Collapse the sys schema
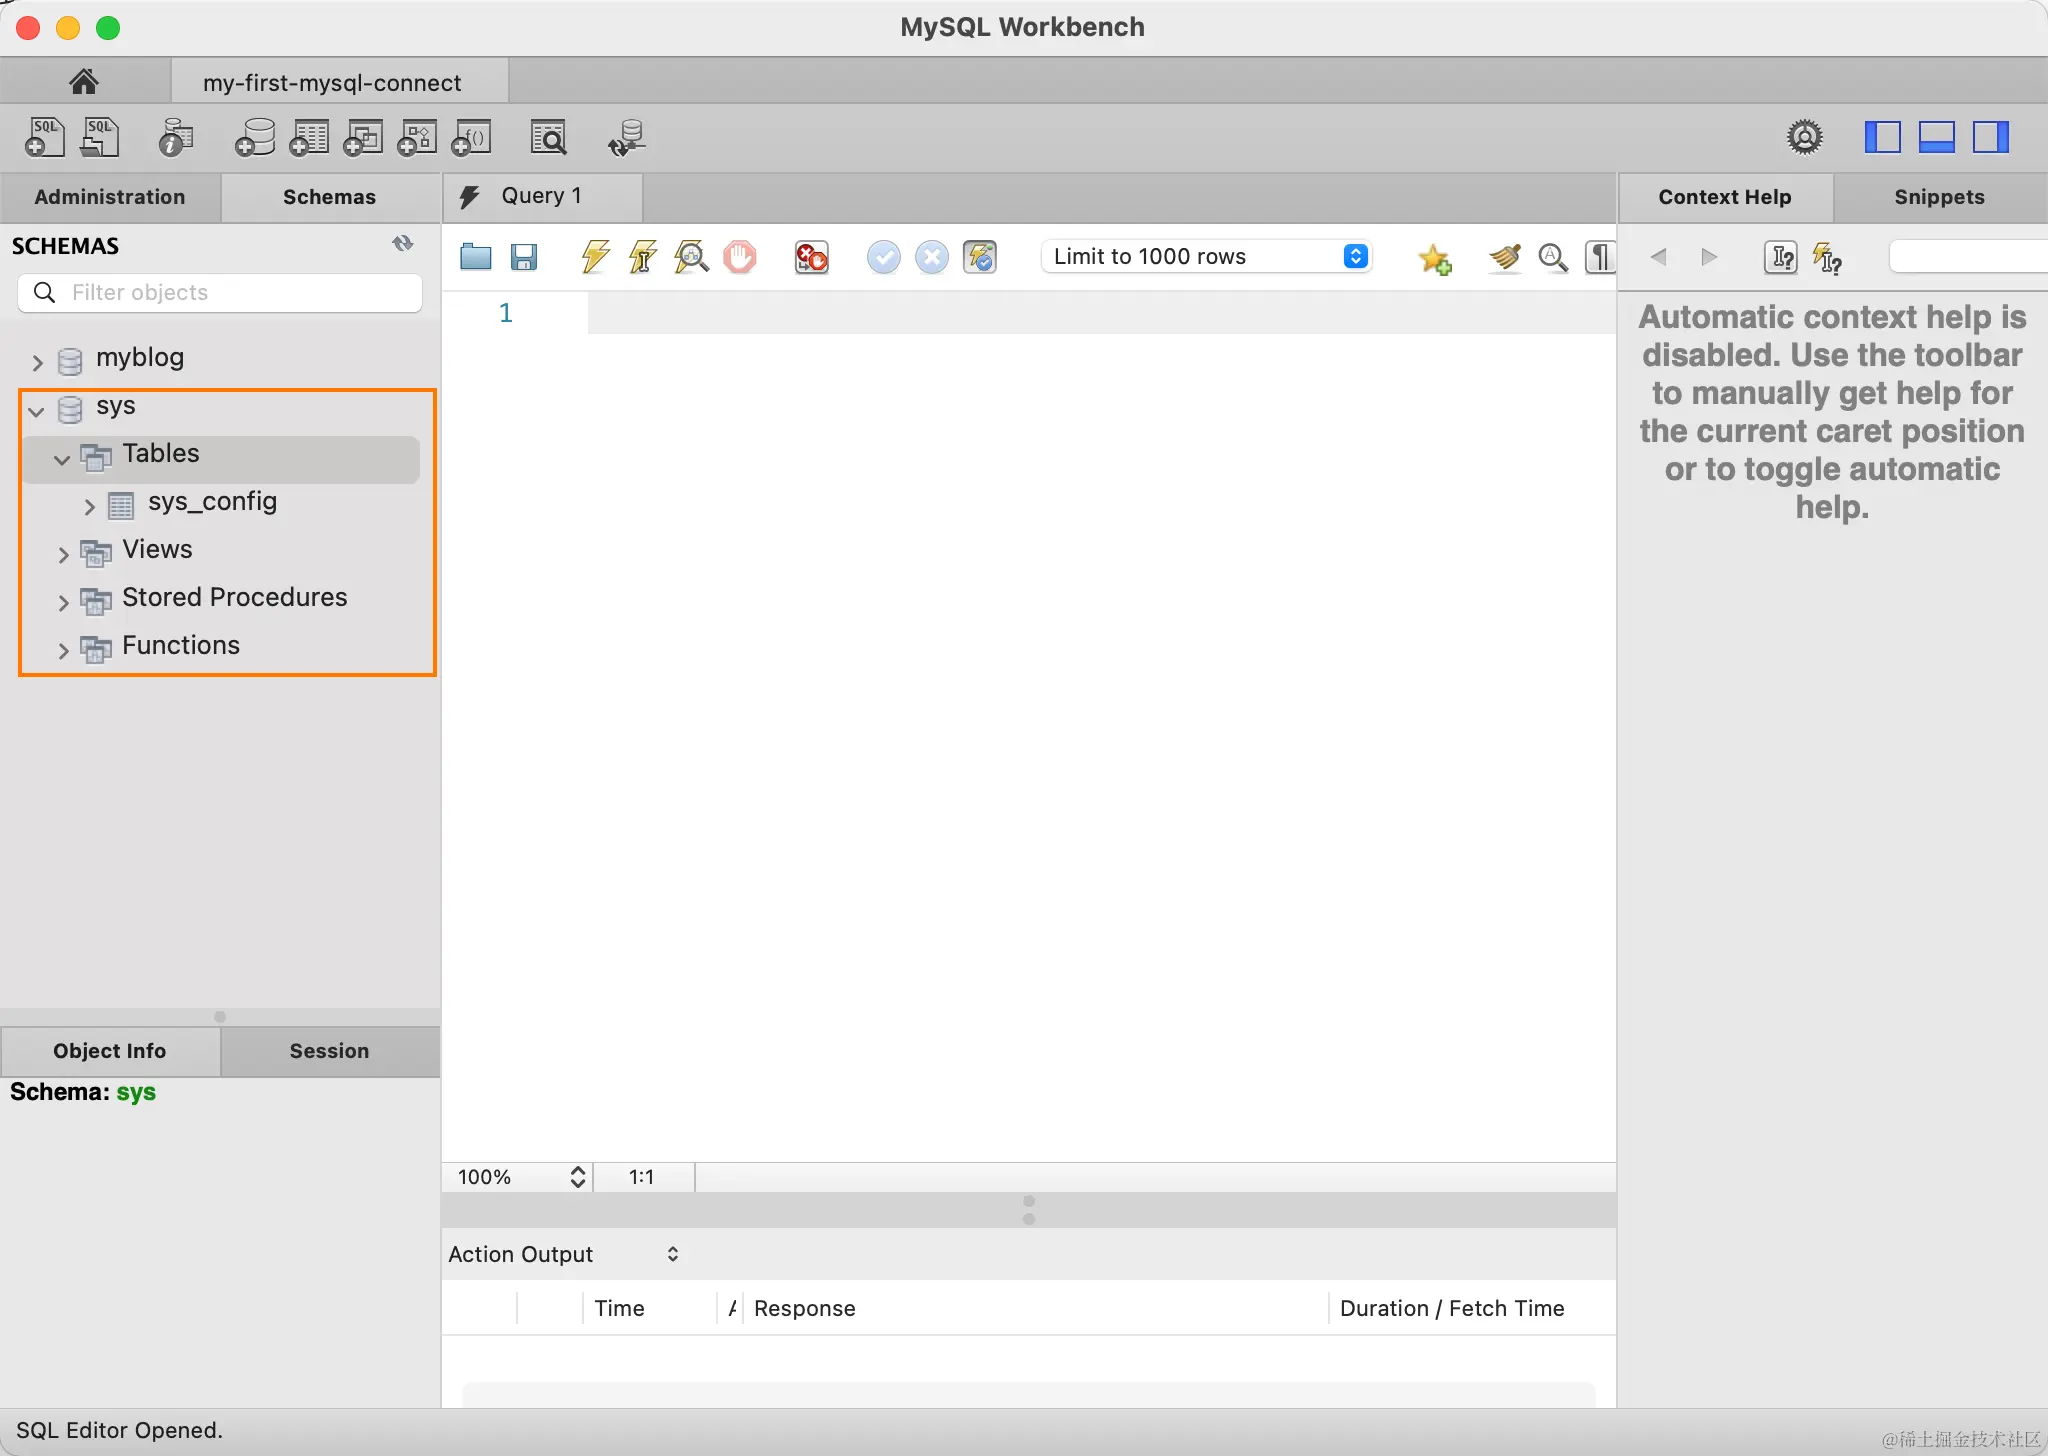The height and width of the screenshot is (1456, 2048). click(37, 410)
